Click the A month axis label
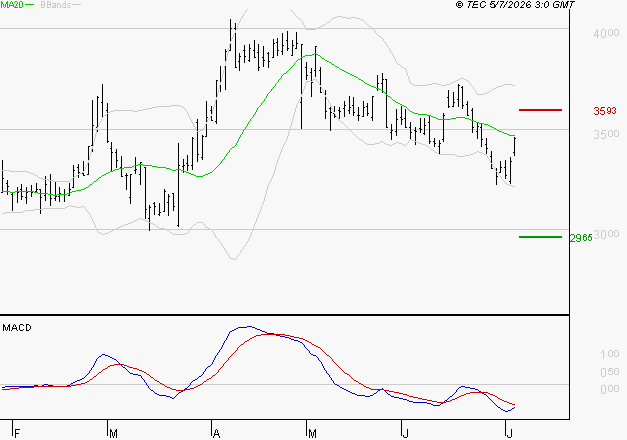627x440 pixels. pos(216,433)
